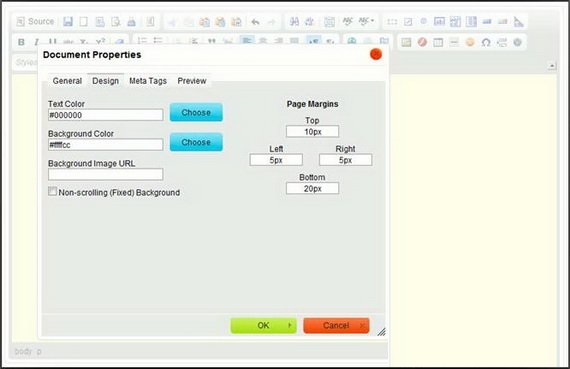The image size is (570, 369).
Task: Insert a Textarea form icon
Action: 455,22
